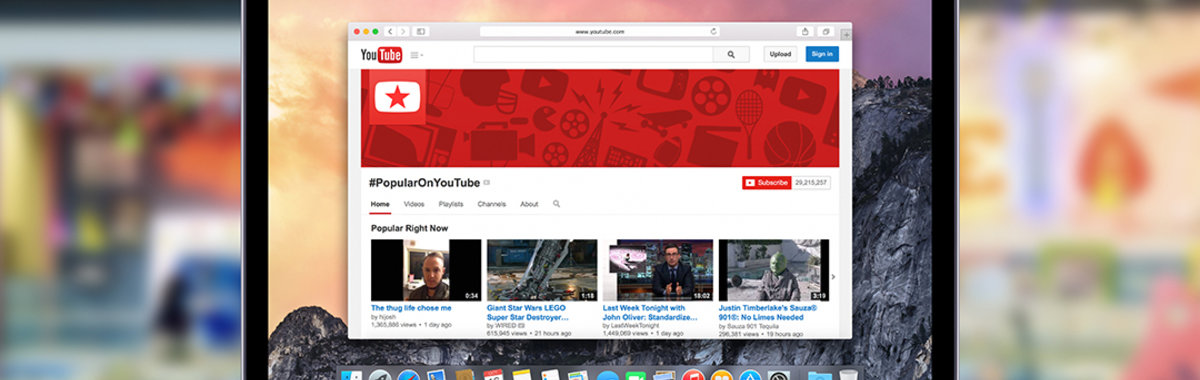Click verified badge beside channel name
Viewport: 1200px width, 380px height.
coord(487,183)
